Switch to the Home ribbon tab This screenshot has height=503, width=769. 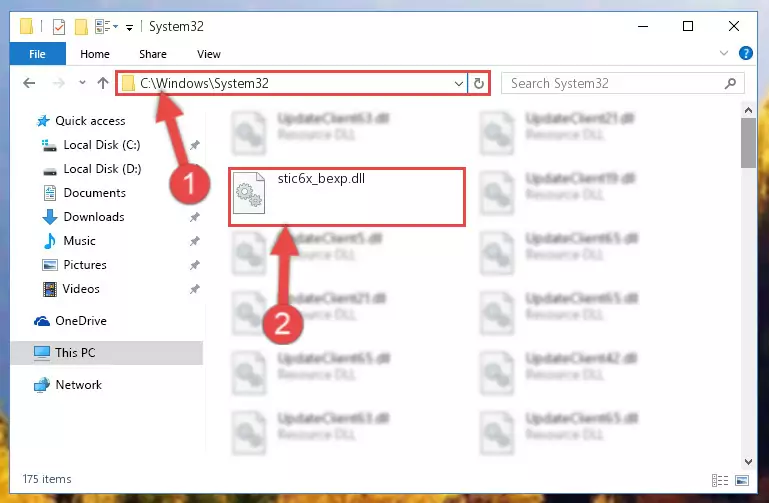click(x=95, y=54)
